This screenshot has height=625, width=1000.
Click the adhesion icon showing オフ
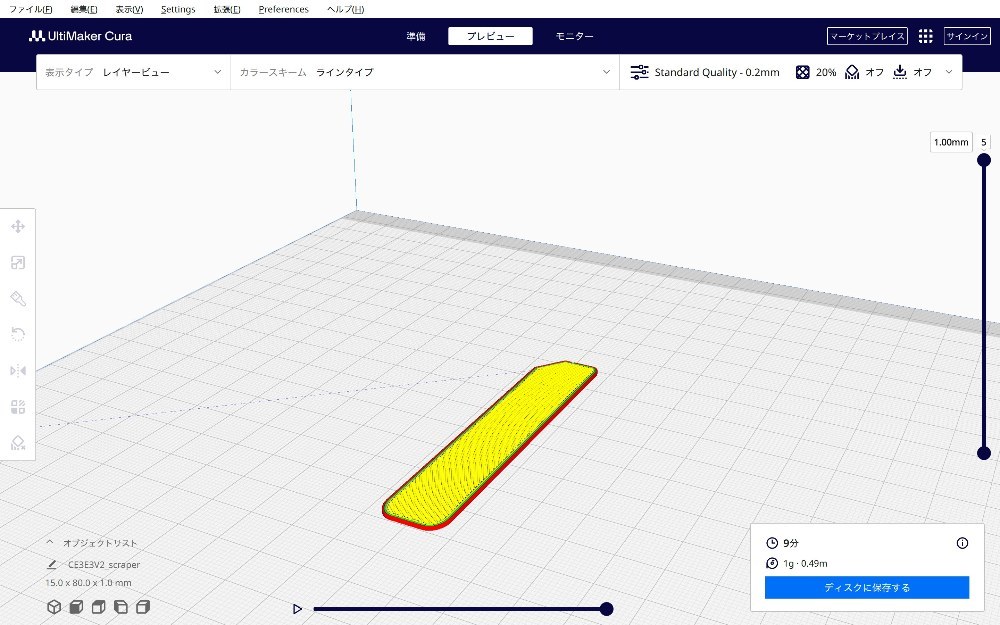[x=899, y=71]
